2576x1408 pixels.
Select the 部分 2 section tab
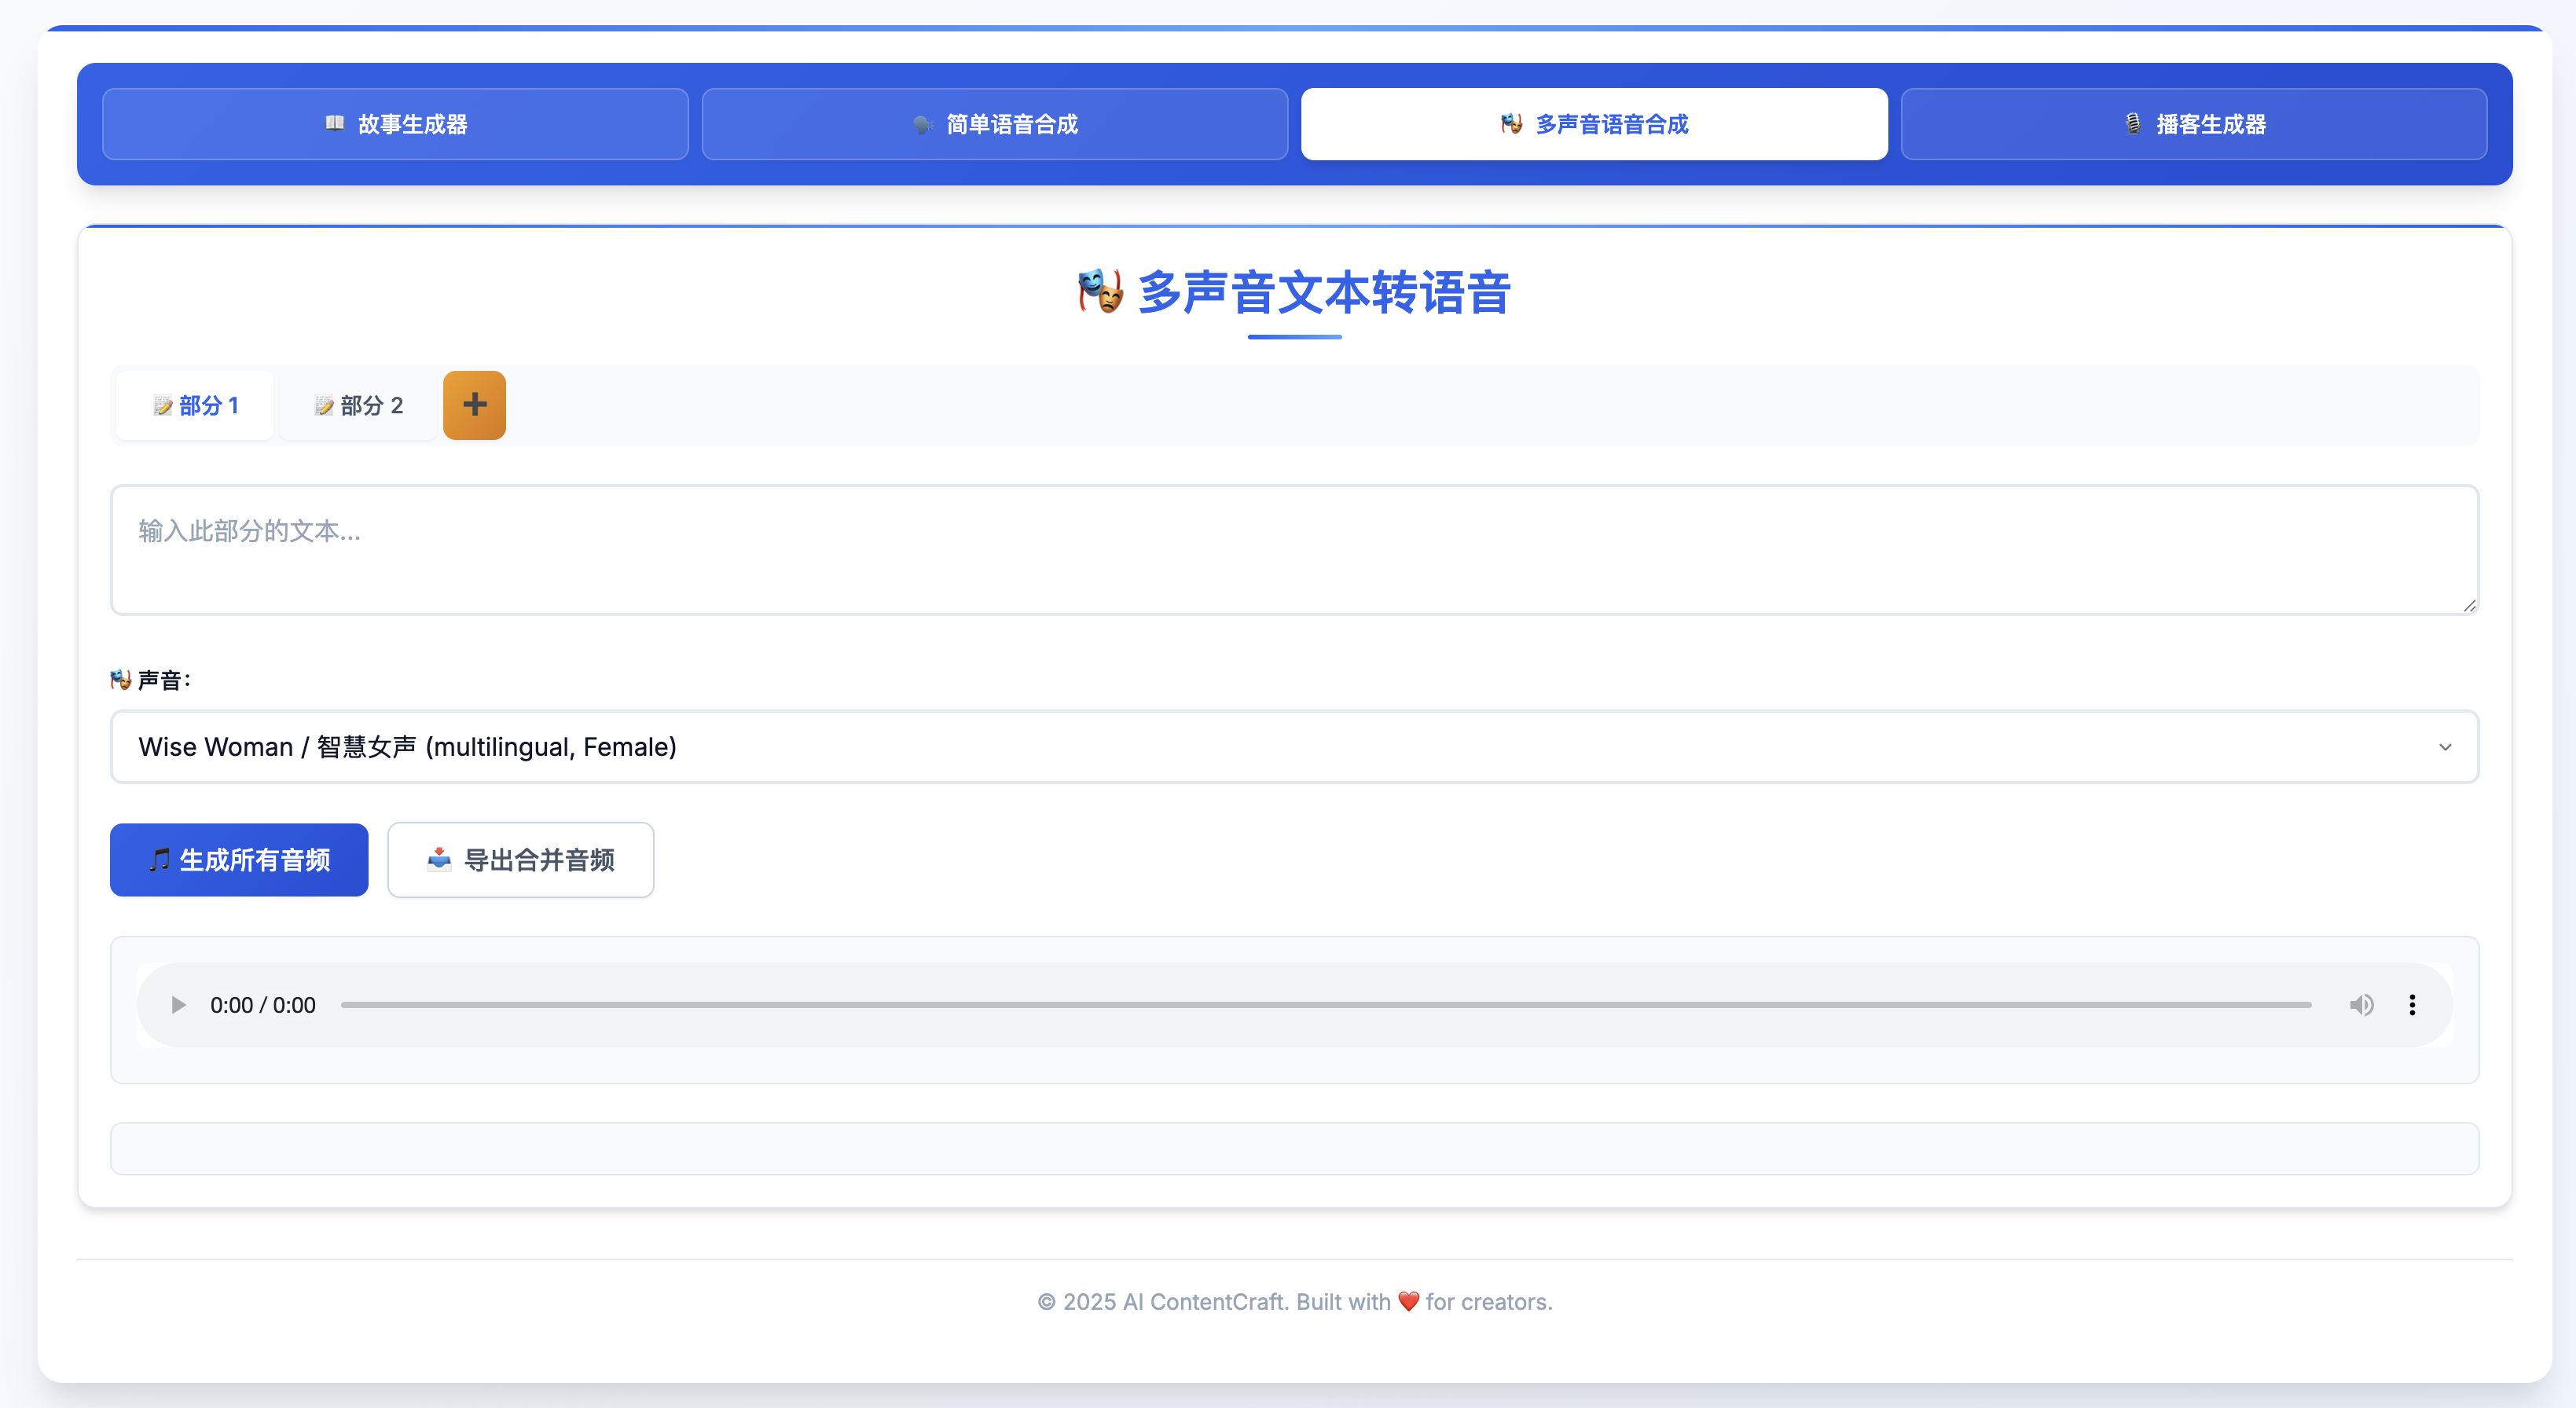[x=357, y=405]
